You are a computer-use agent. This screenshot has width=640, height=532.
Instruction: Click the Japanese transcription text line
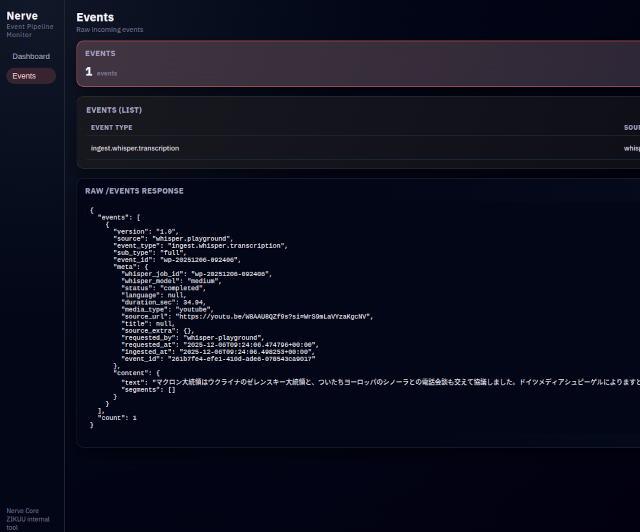(x=380, y=381)
